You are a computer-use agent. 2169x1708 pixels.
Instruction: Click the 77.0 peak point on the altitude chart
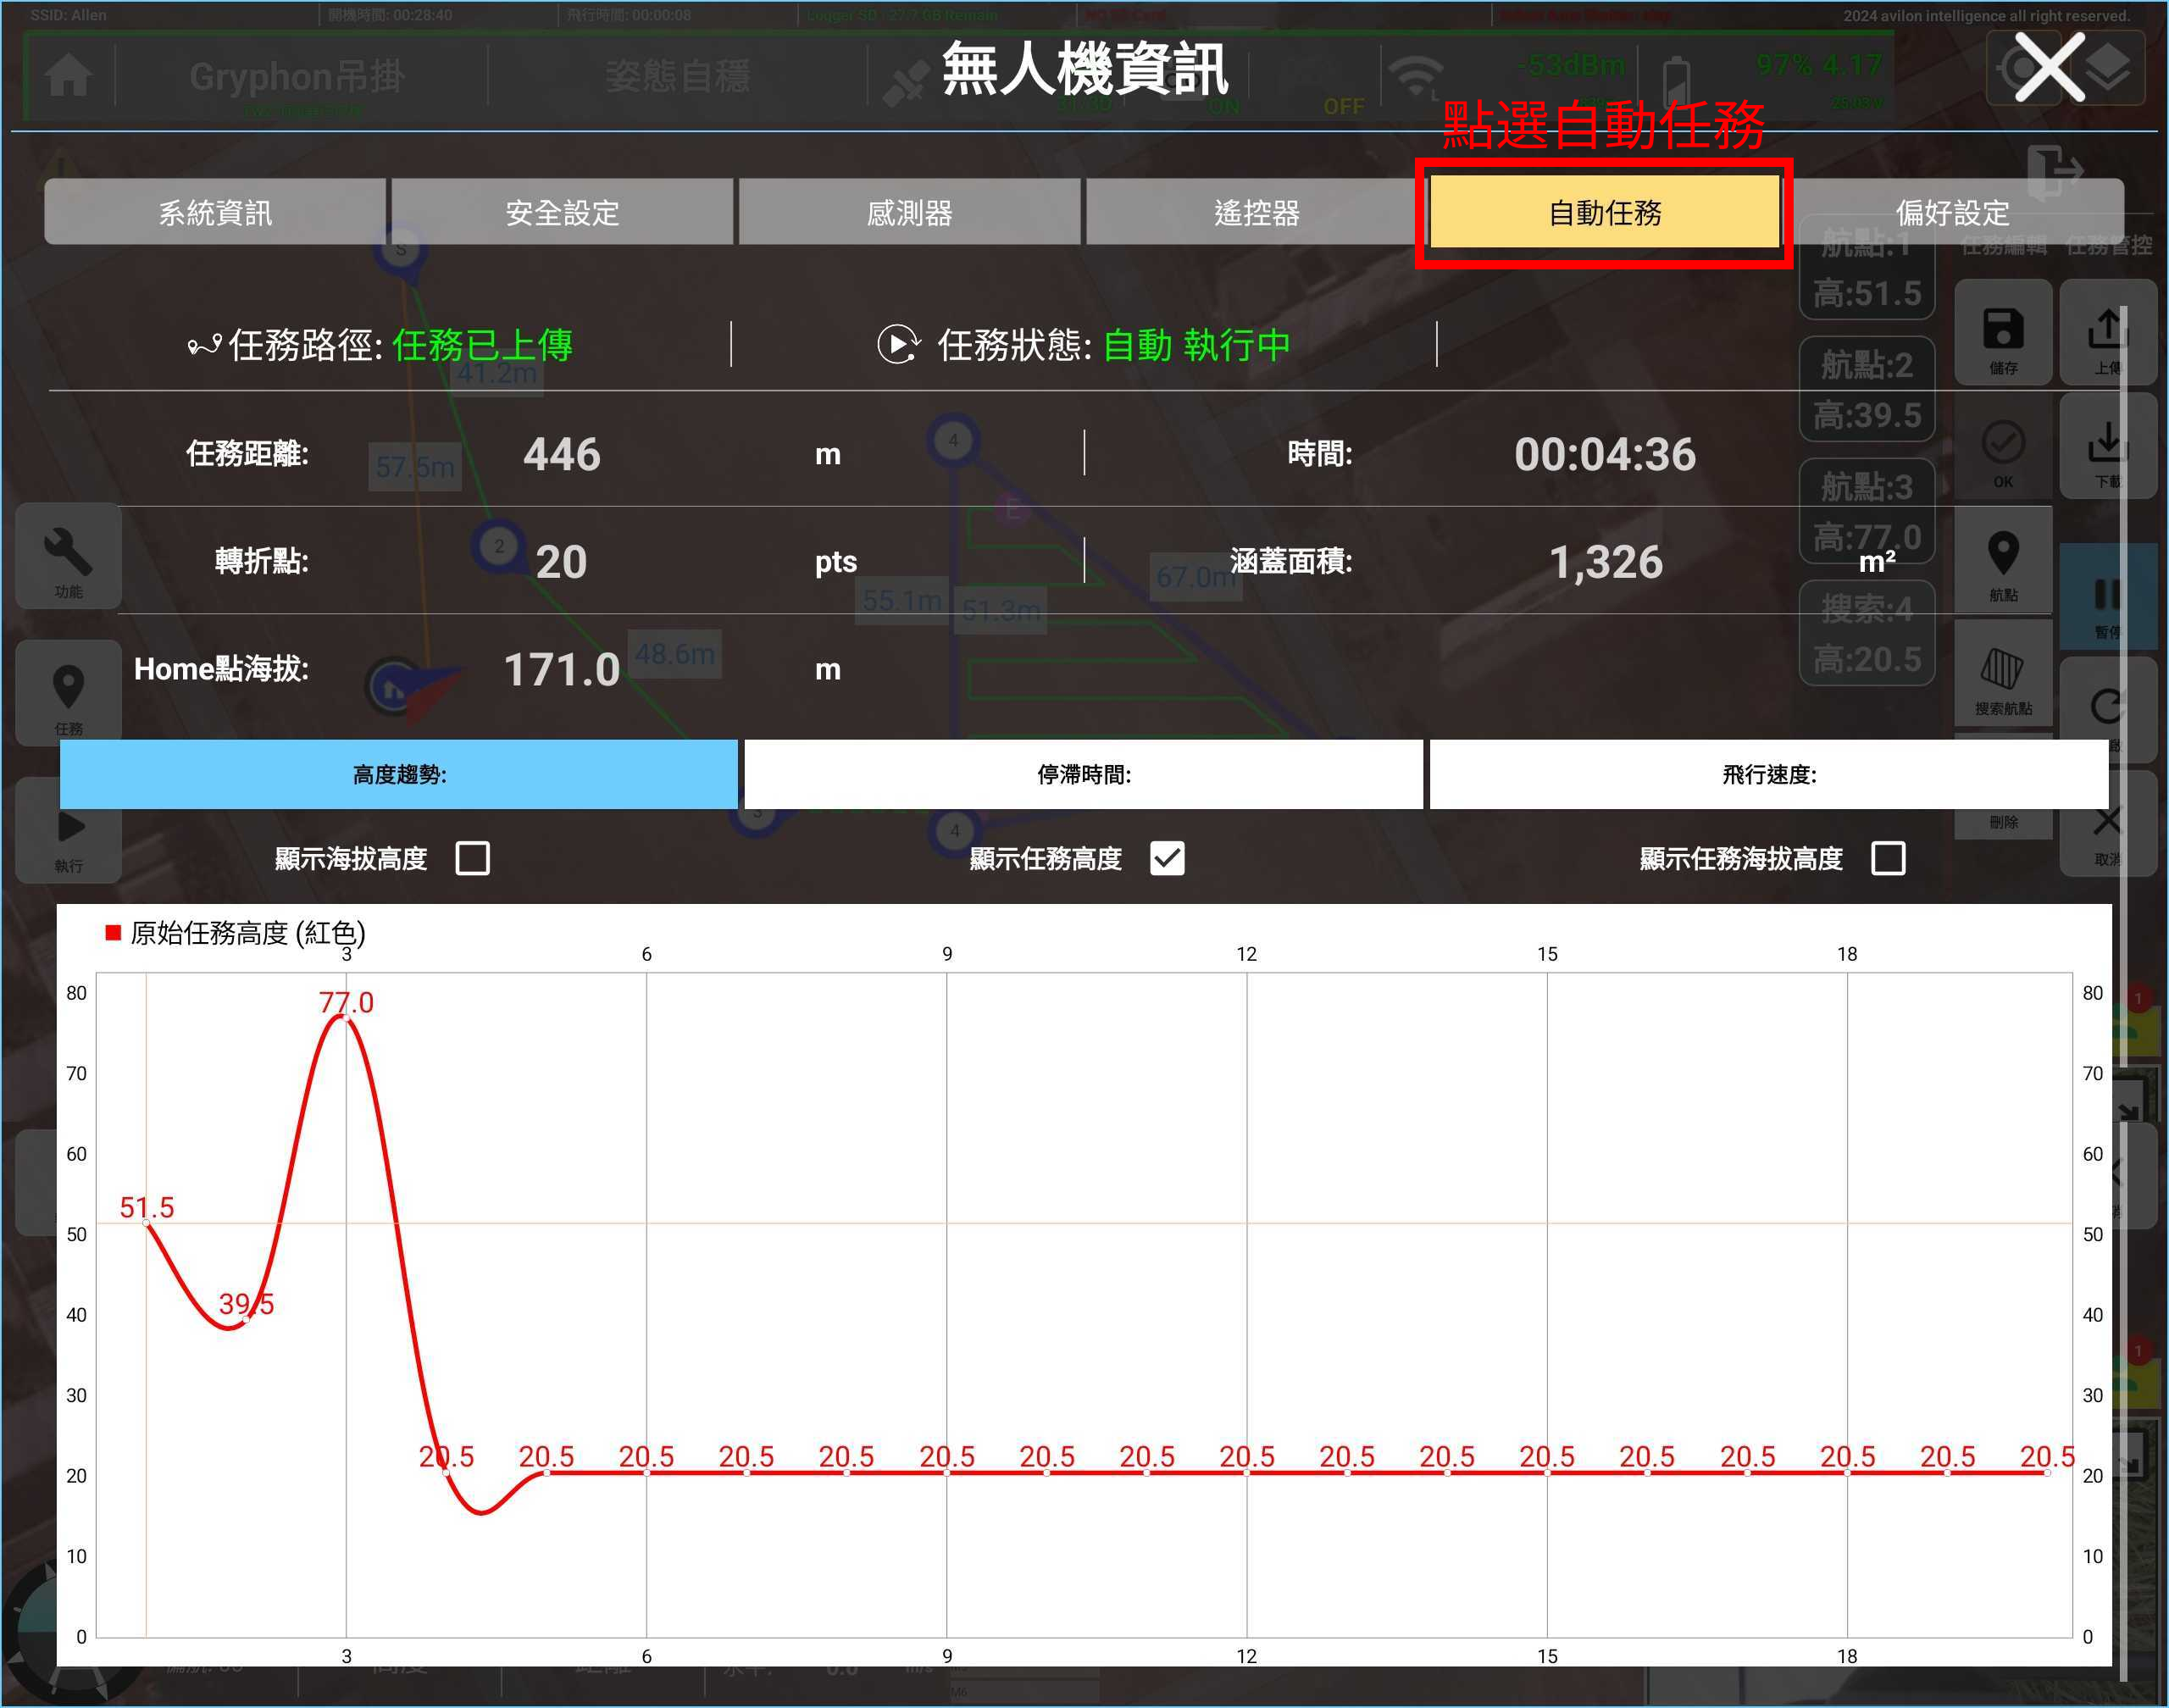pos(346,1017)
